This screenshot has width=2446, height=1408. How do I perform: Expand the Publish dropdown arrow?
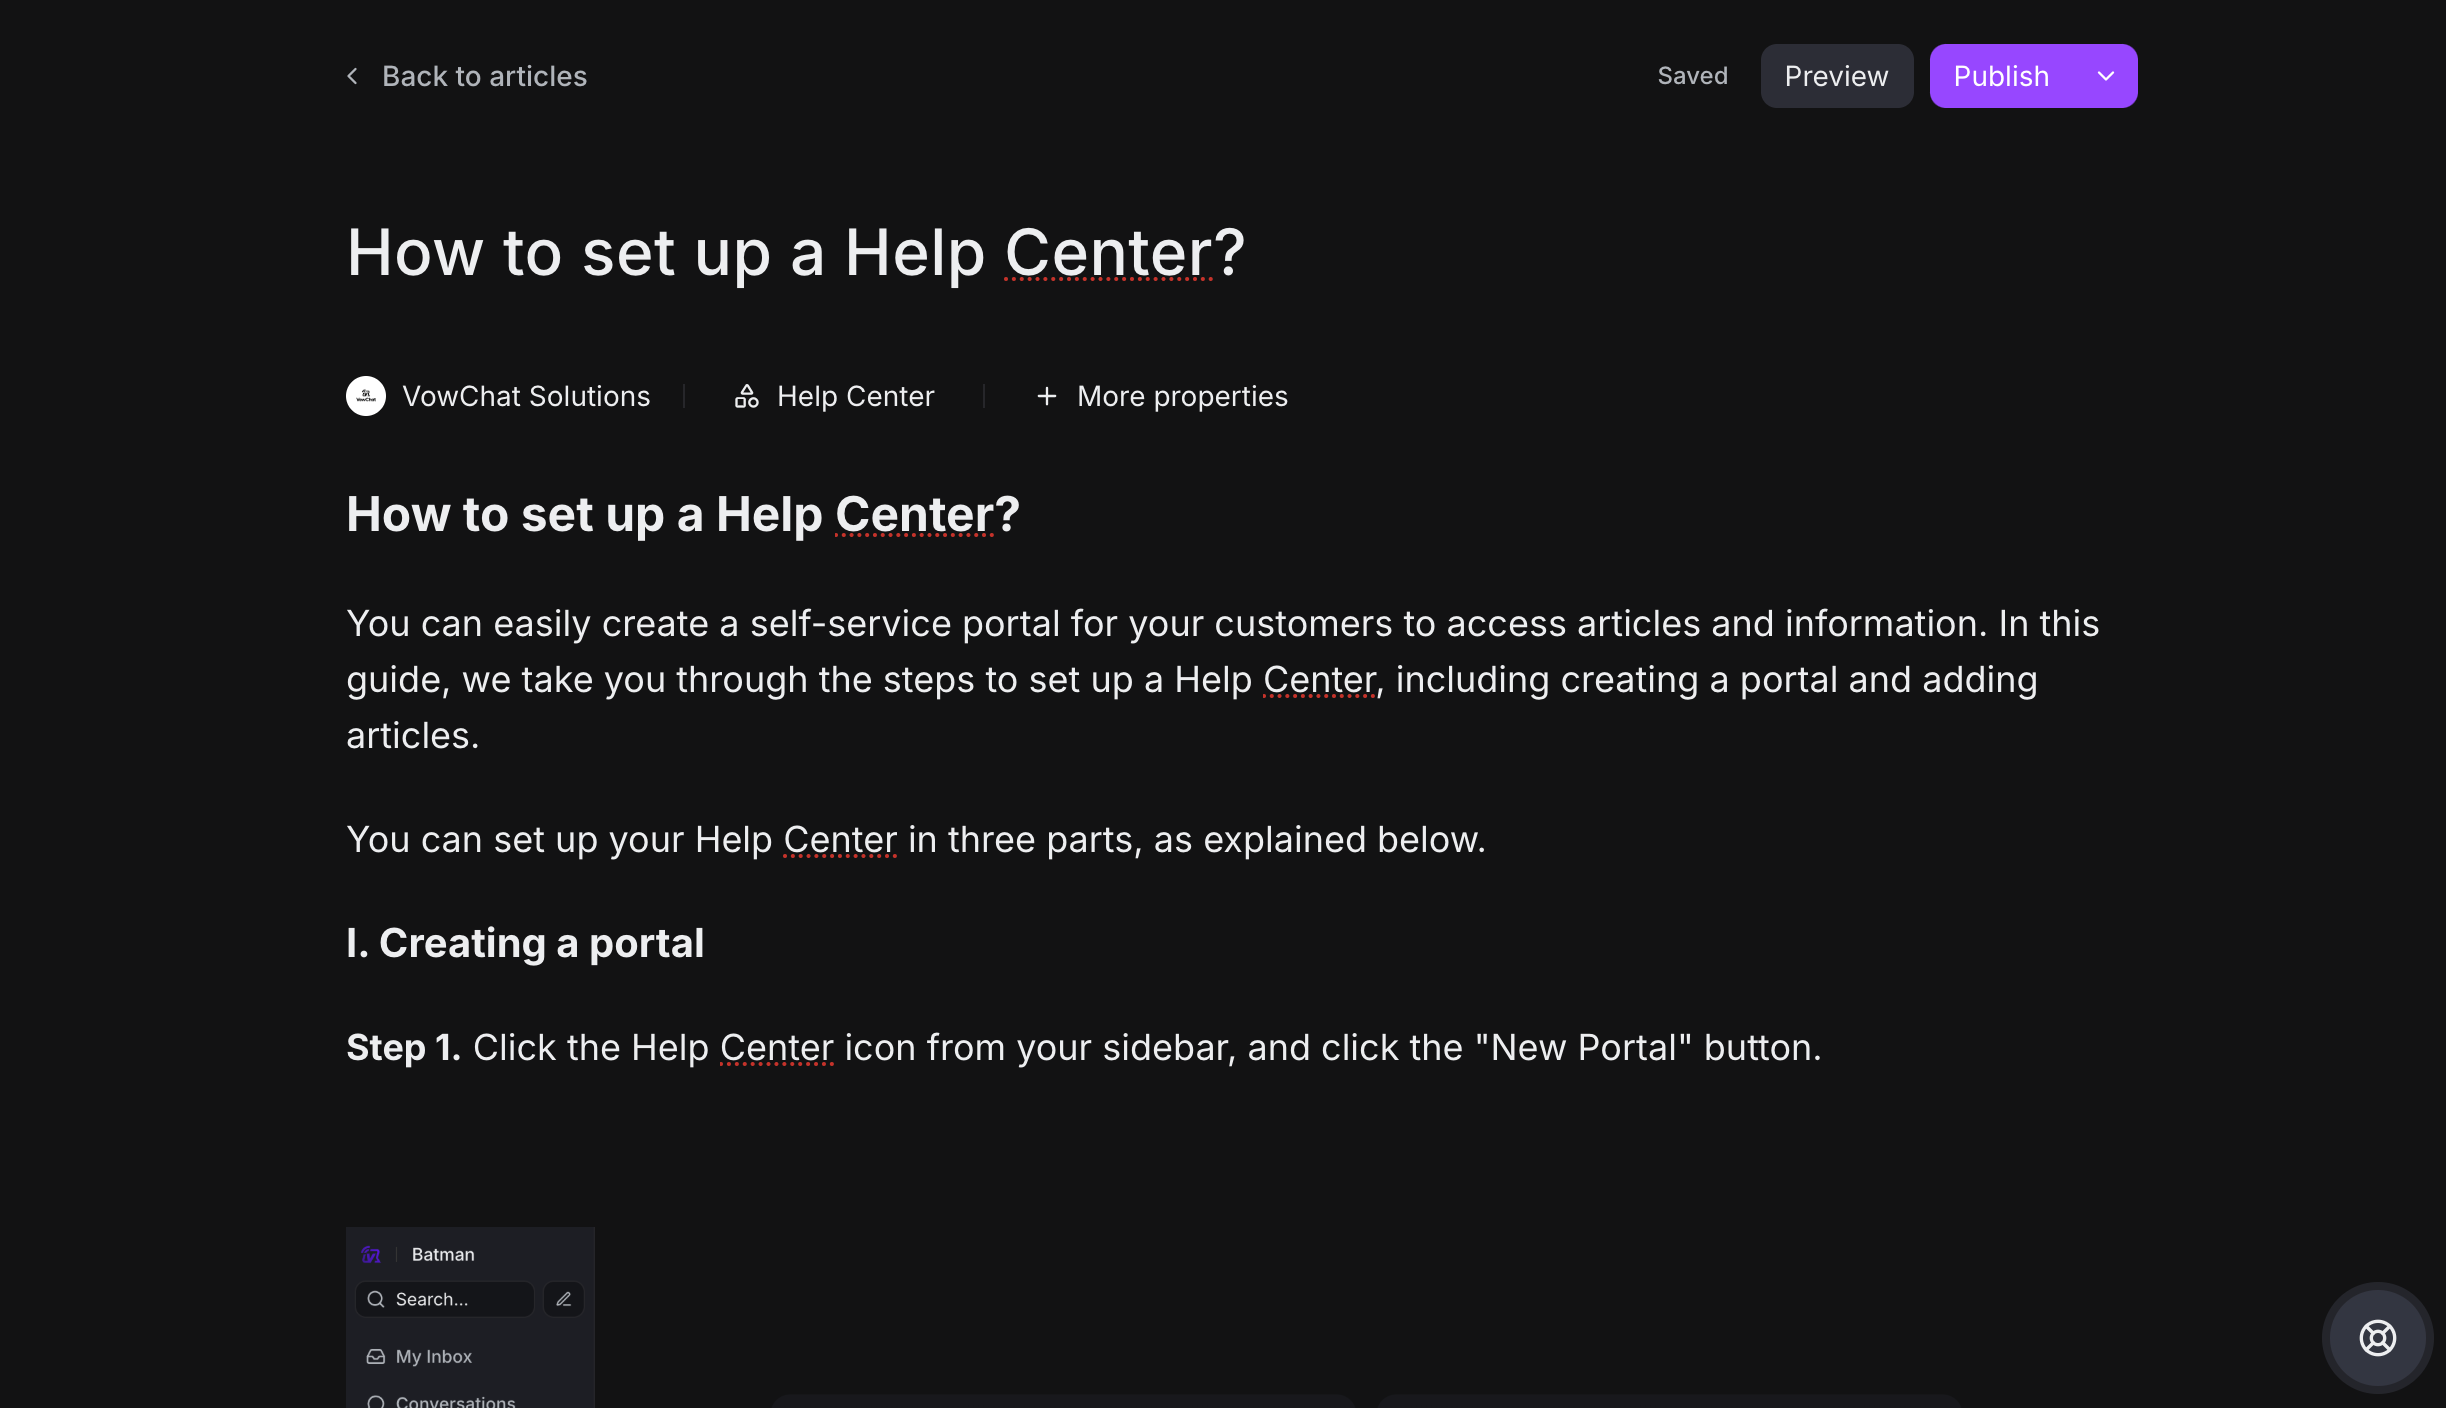(2106, 76)
